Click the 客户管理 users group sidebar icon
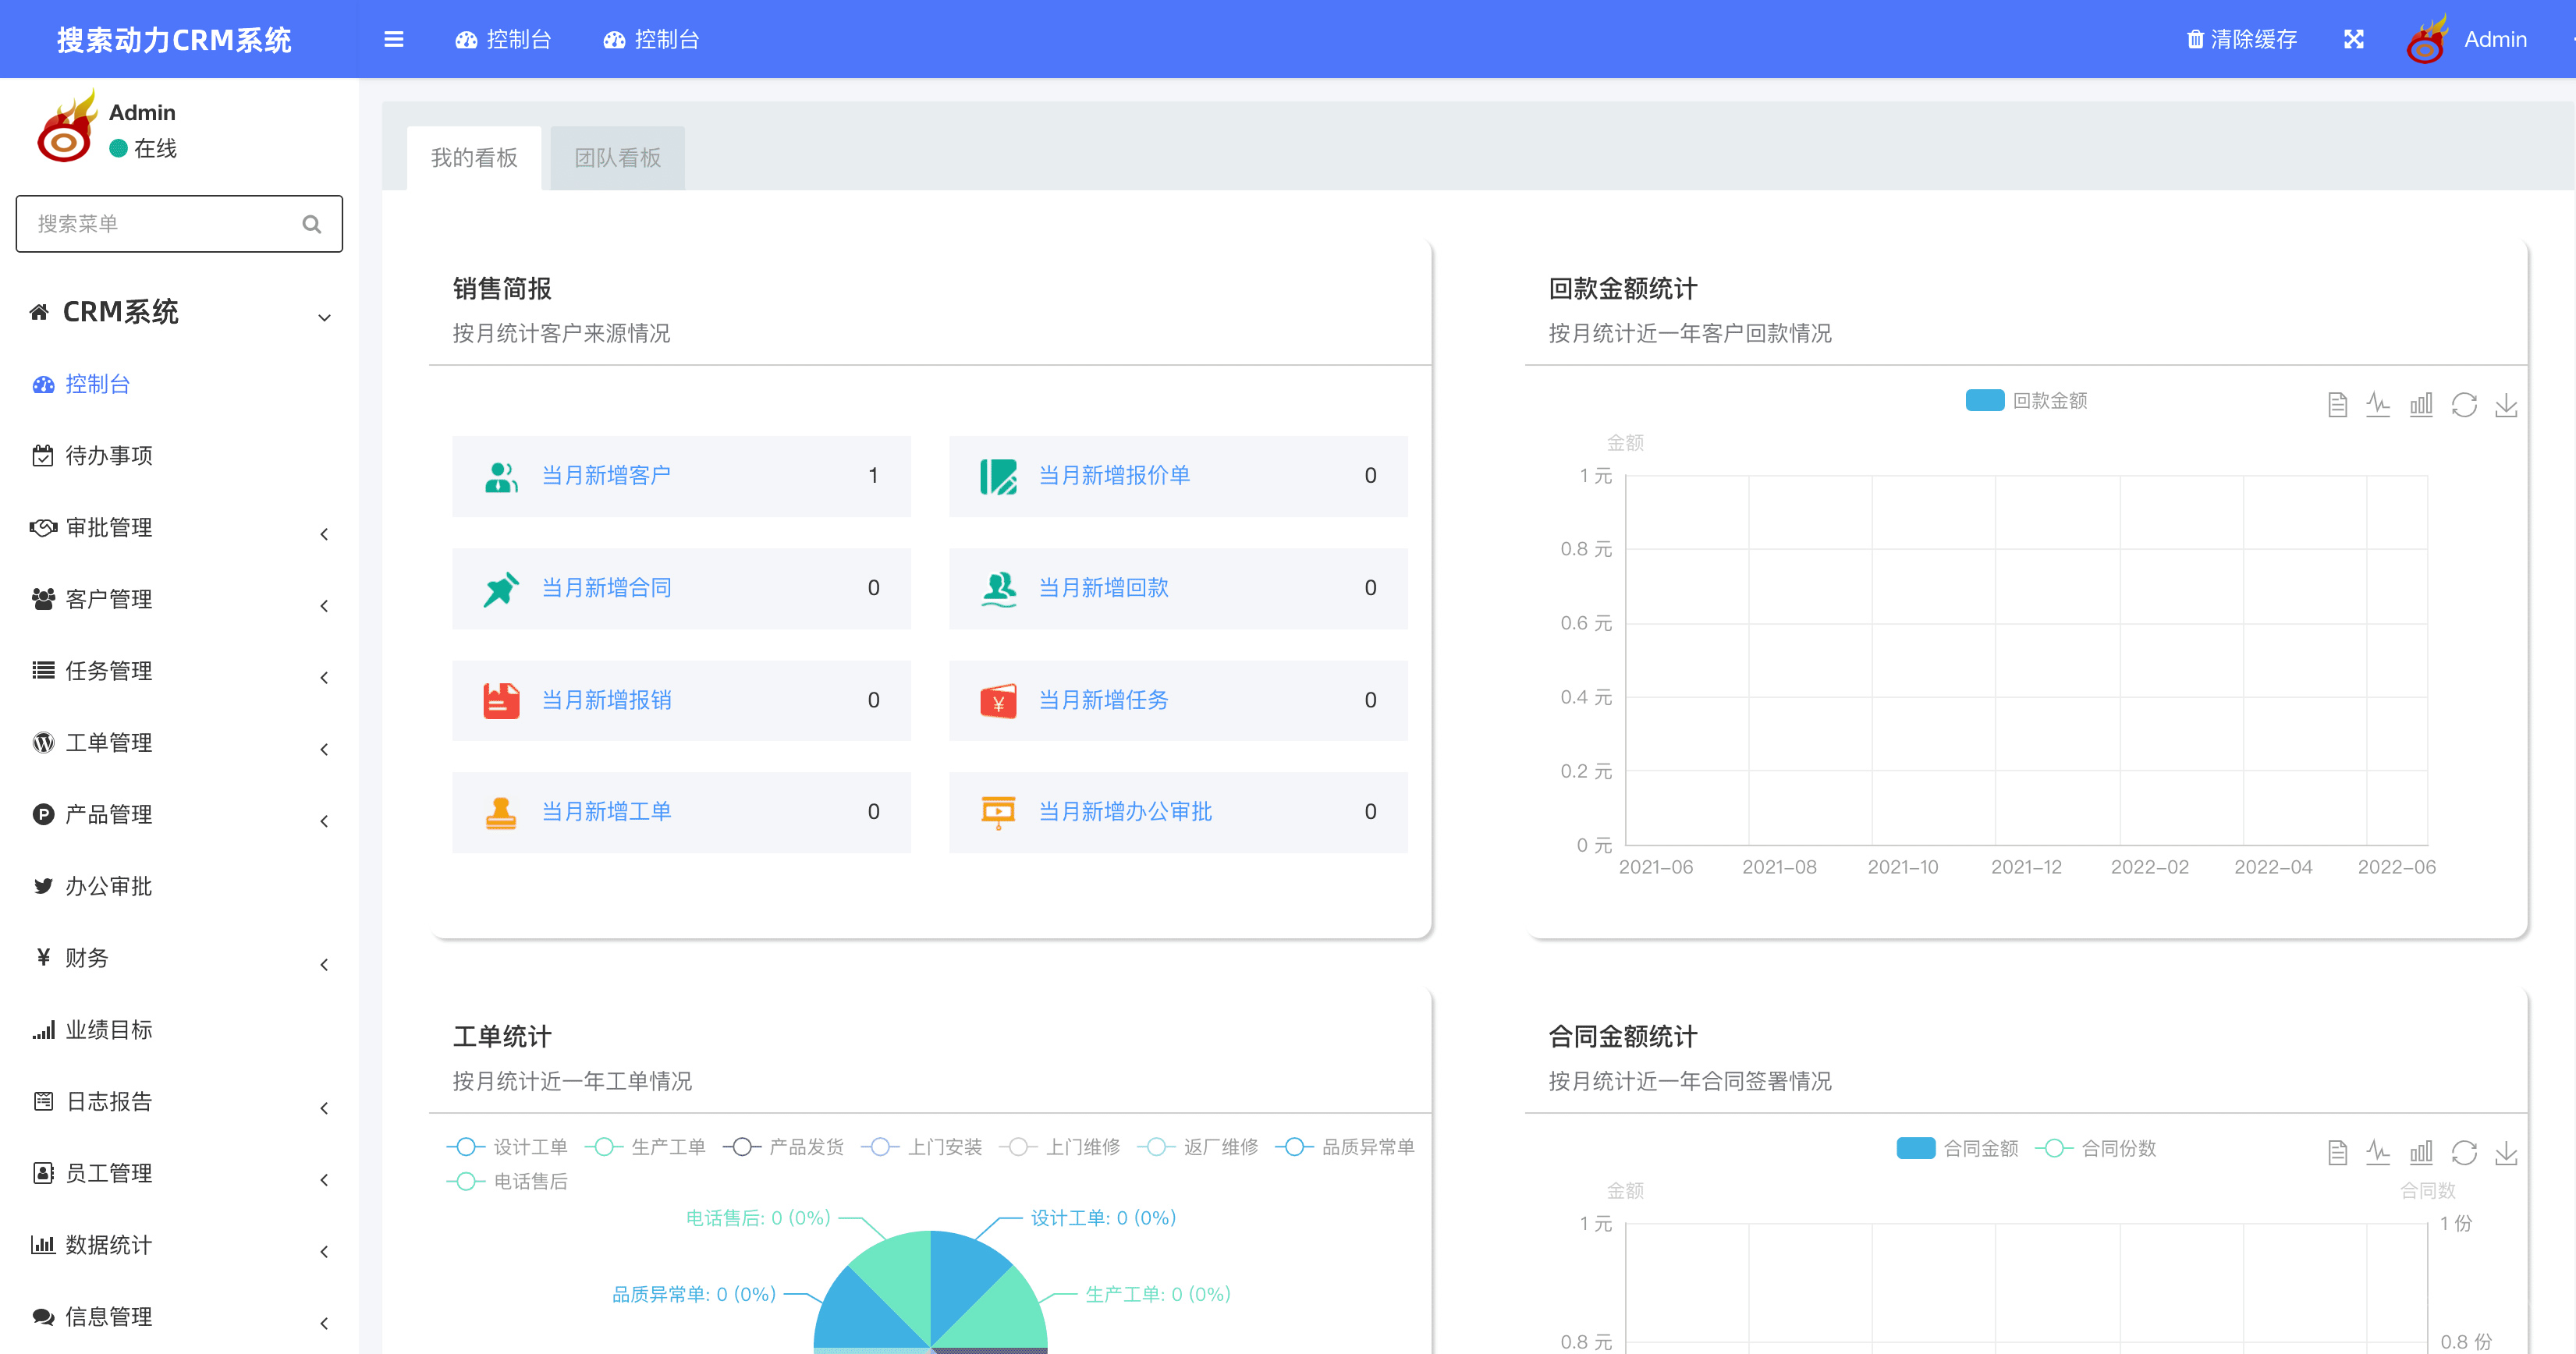 42,599
